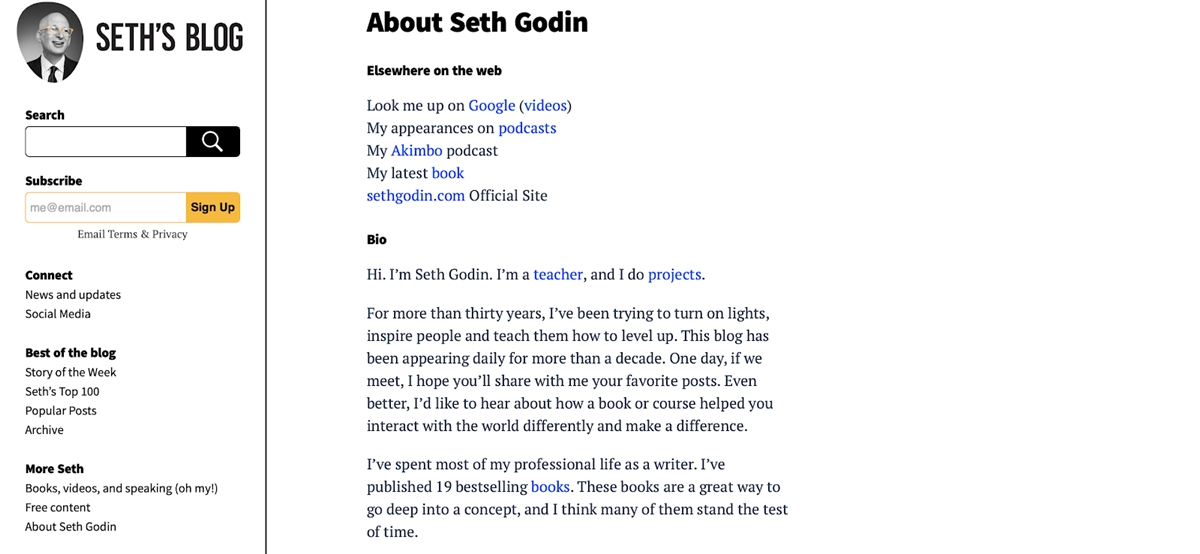Open Email Terms & Privacy link
Screen dimensions: 1200x554
132,234
